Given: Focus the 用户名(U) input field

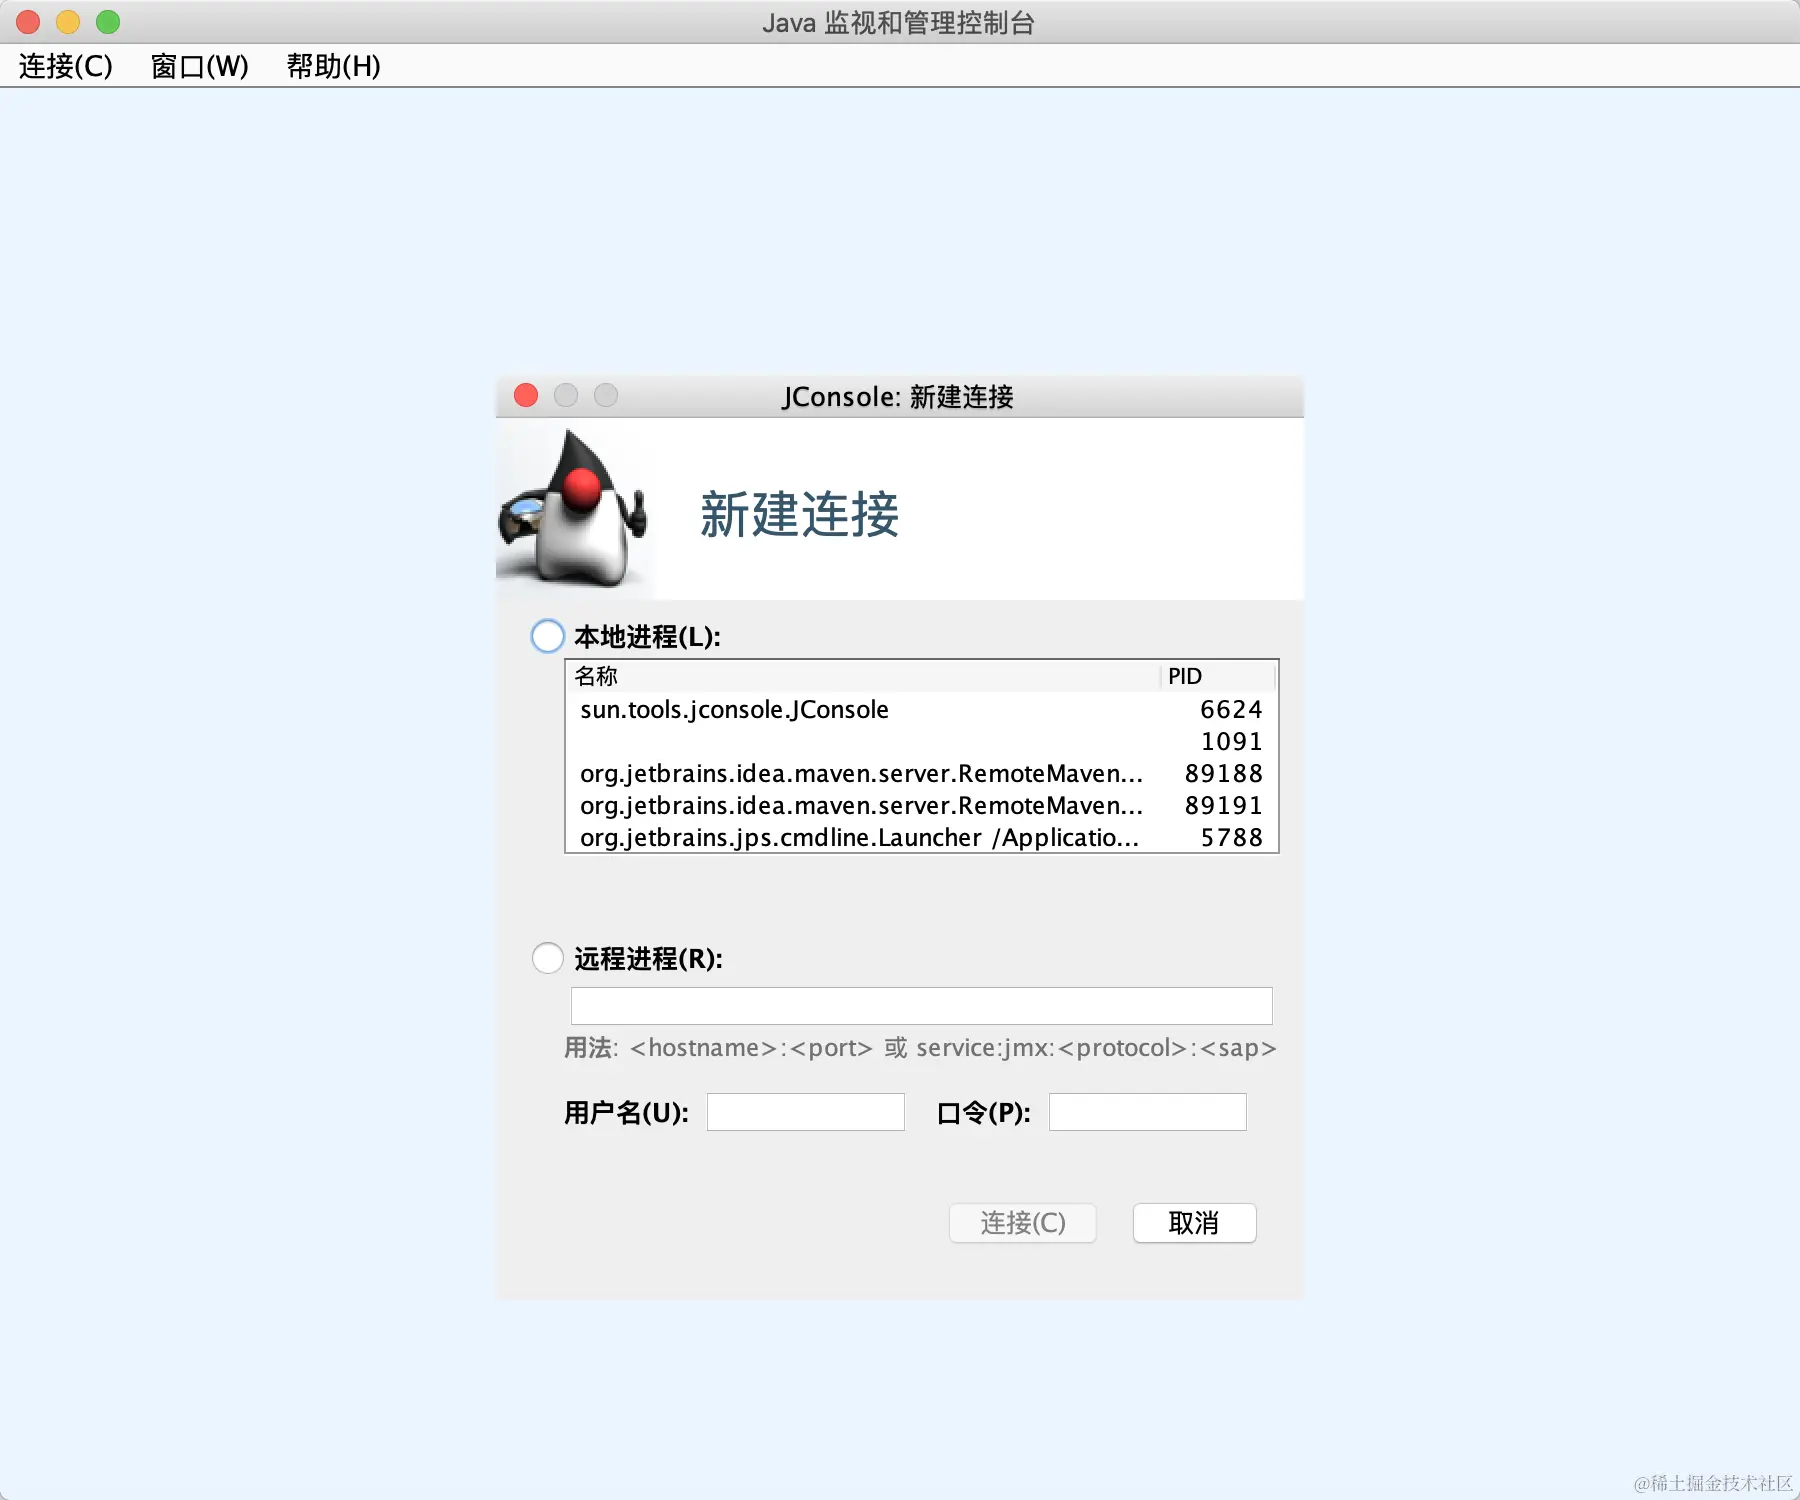Looking at the screenshot, I should [805, 1112].
